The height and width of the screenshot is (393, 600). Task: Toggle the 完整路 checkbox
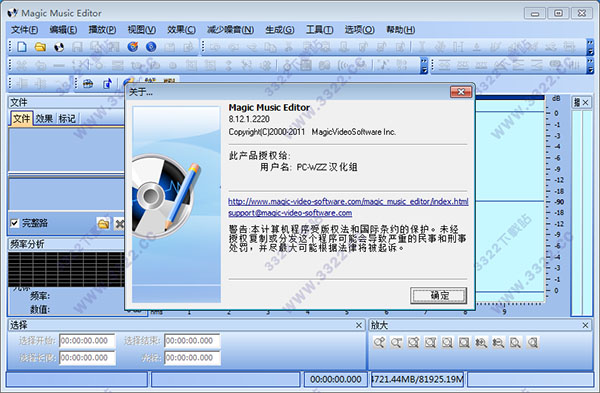coord(15,223)
